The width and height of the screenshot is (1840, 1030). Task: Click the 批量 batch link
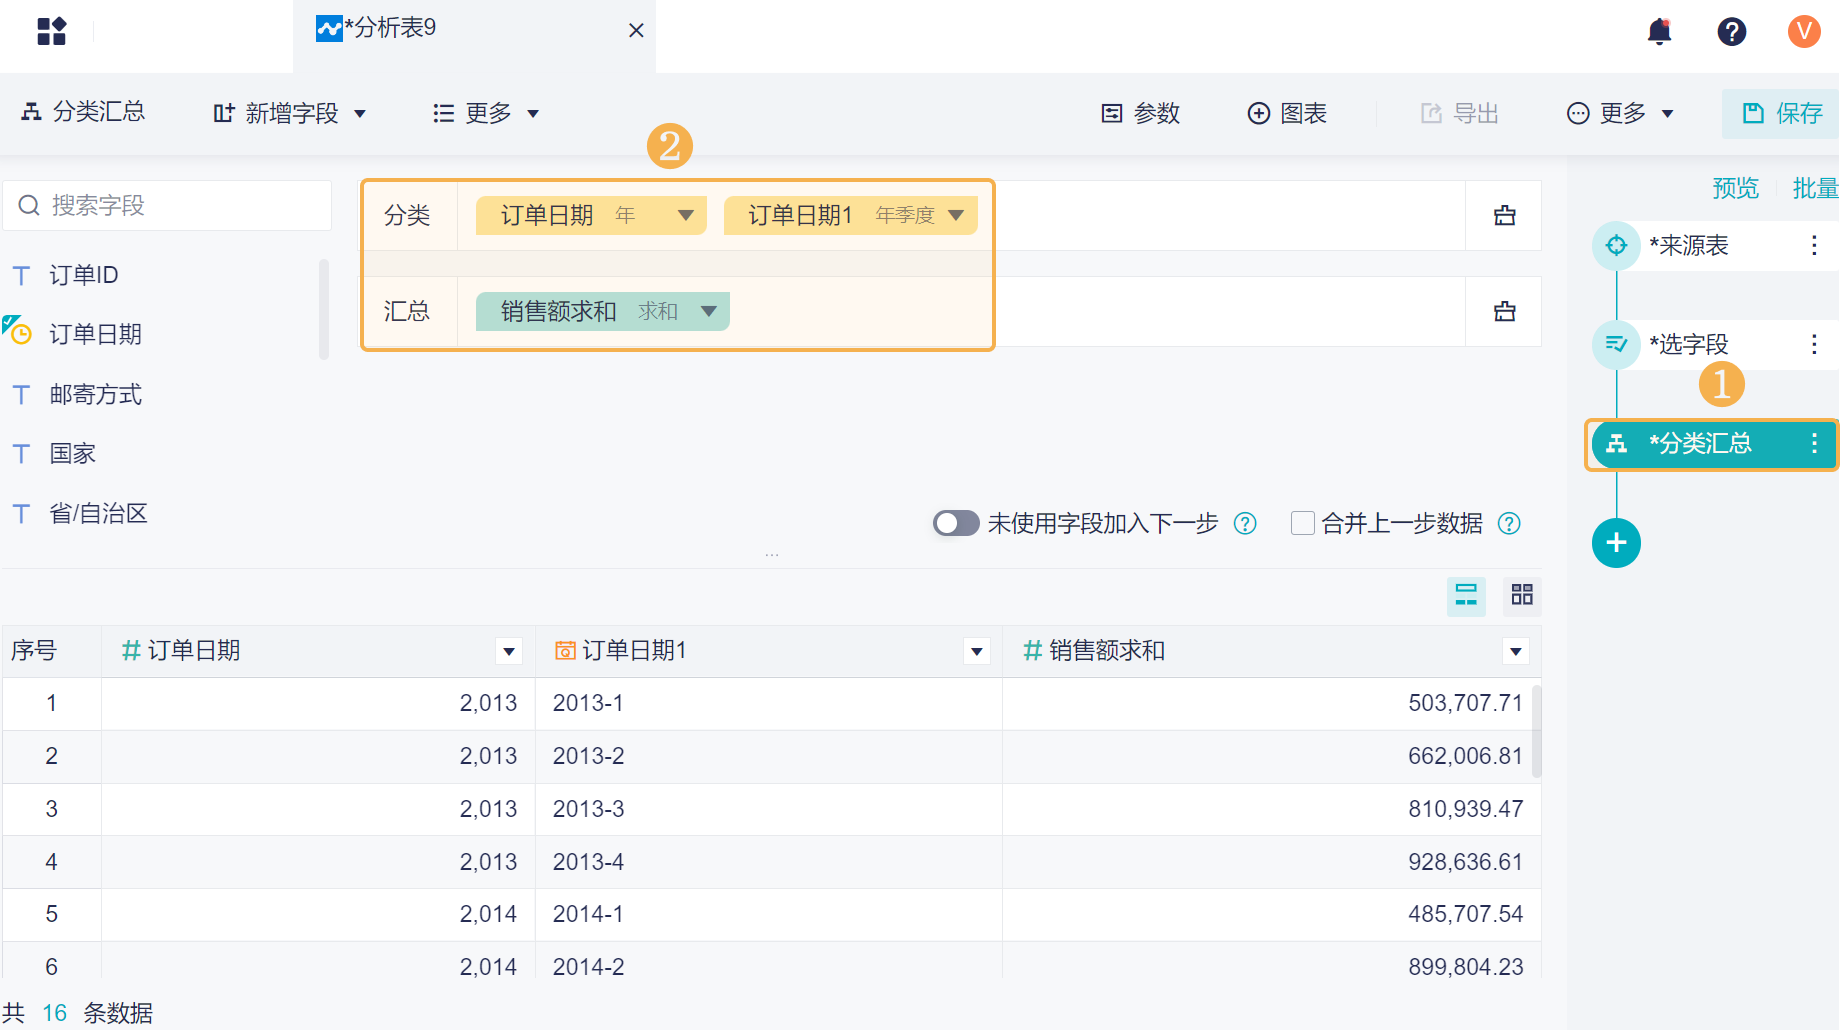point(1815,188)
